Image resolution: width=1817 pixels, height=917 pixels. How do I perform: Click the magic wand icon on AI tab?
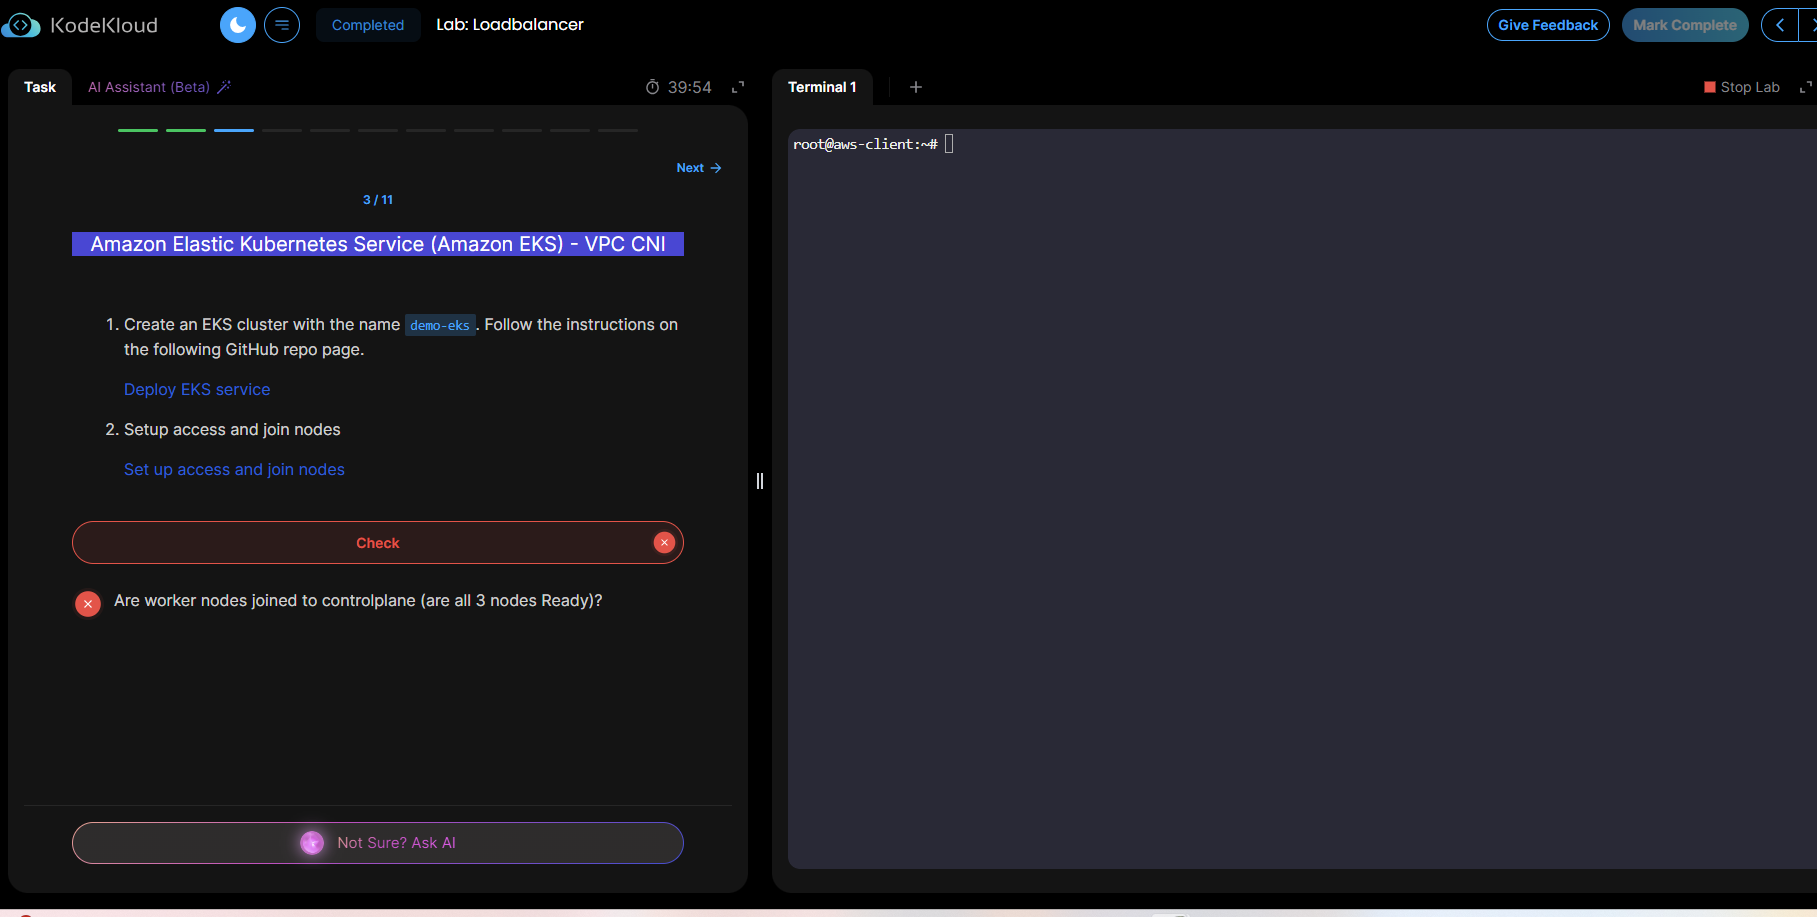click(x=224, y=87)
